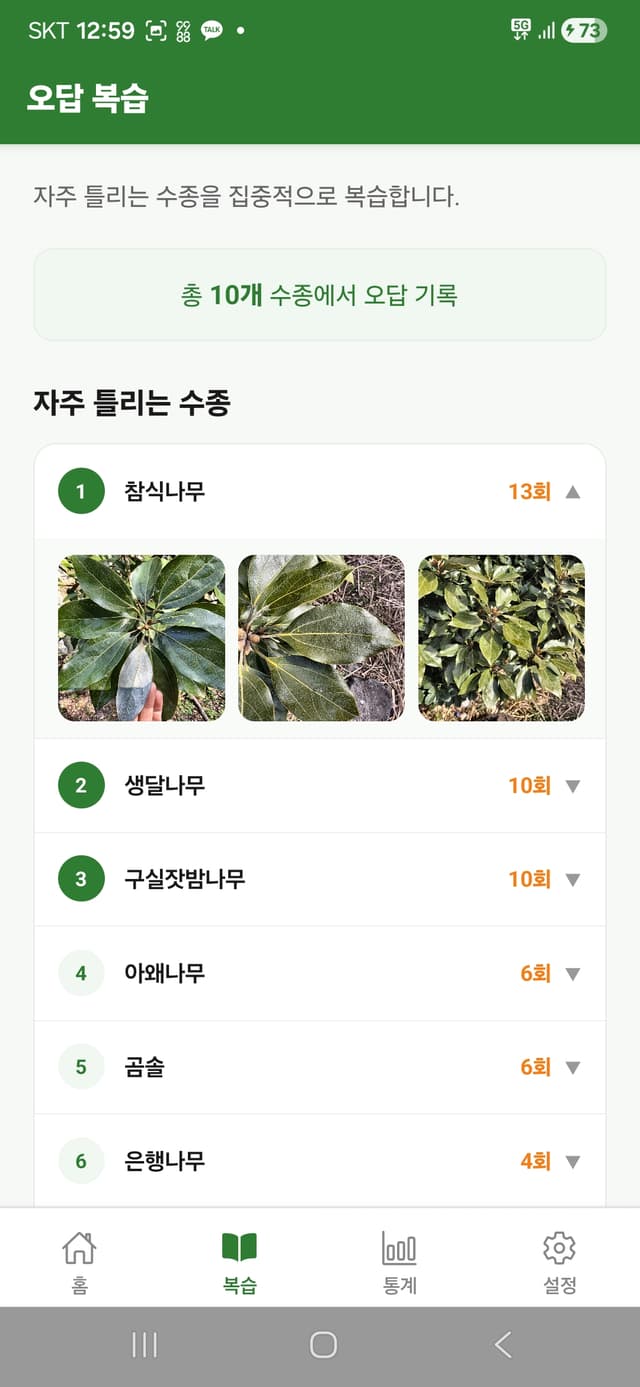This screenshot has width=640, height=1387.
Task: Switch to the 통계 tab
Action: click(399, 1258)
